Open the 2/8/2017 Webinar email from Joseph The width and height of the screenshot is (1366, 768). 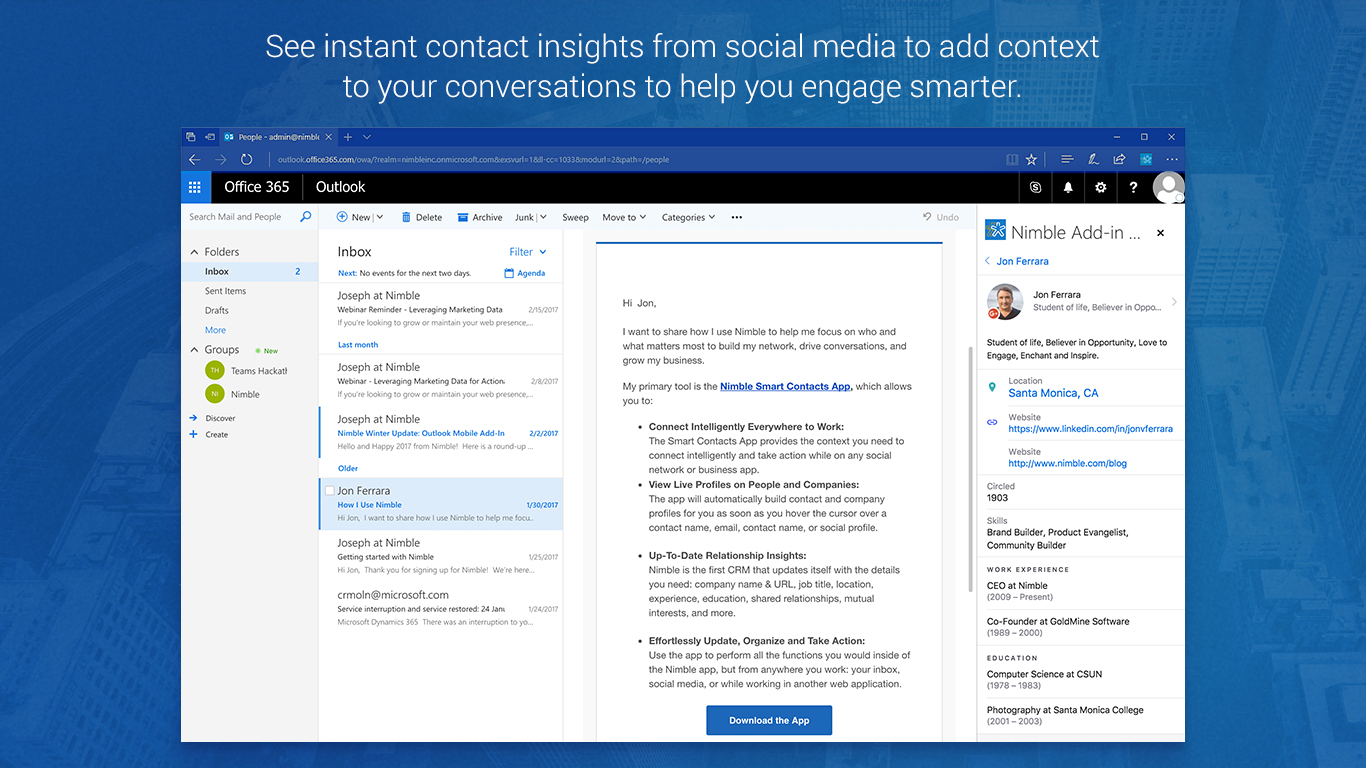(440, 380)
